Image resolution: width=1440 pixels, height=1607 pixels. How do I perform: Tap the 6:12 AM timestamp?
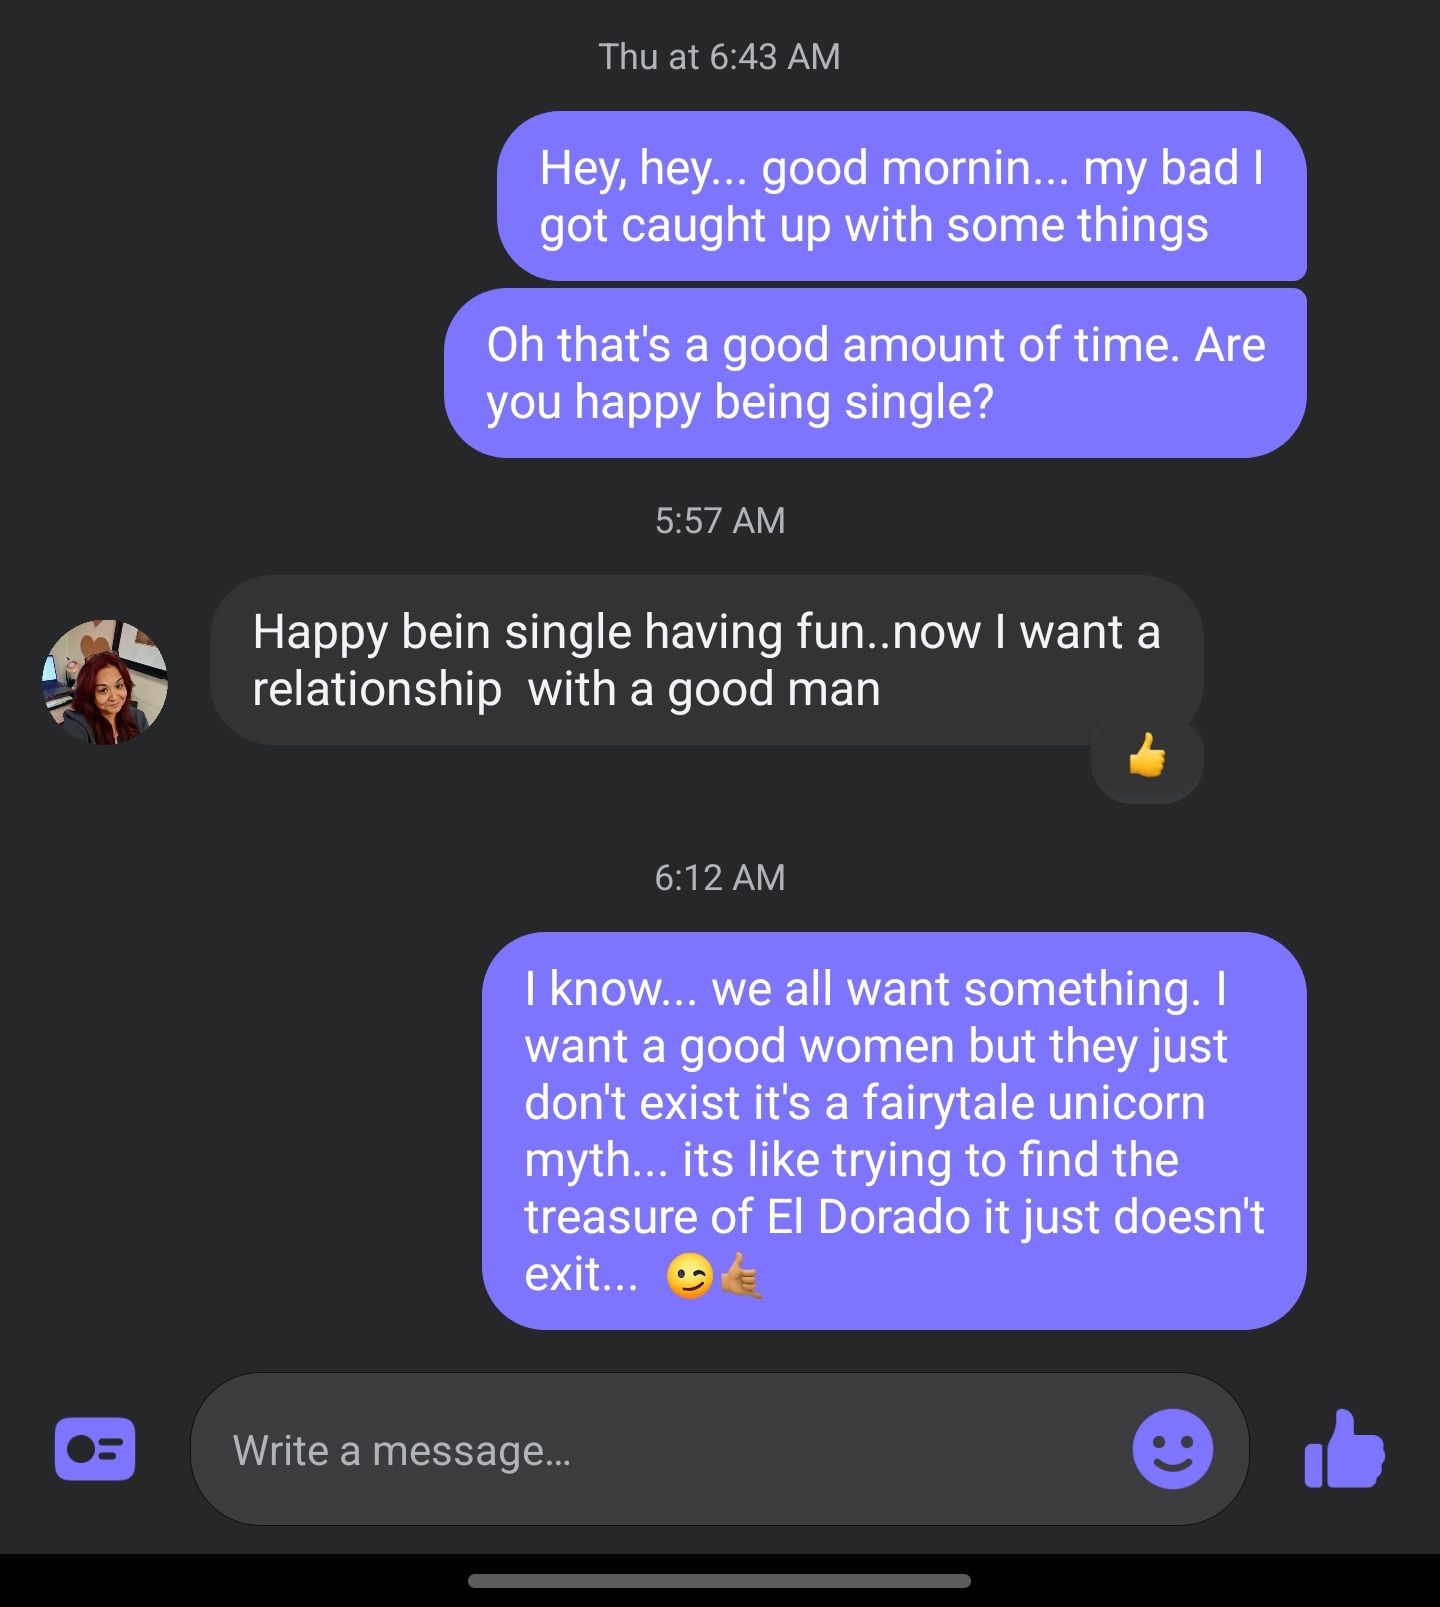[x=720, y=877]
